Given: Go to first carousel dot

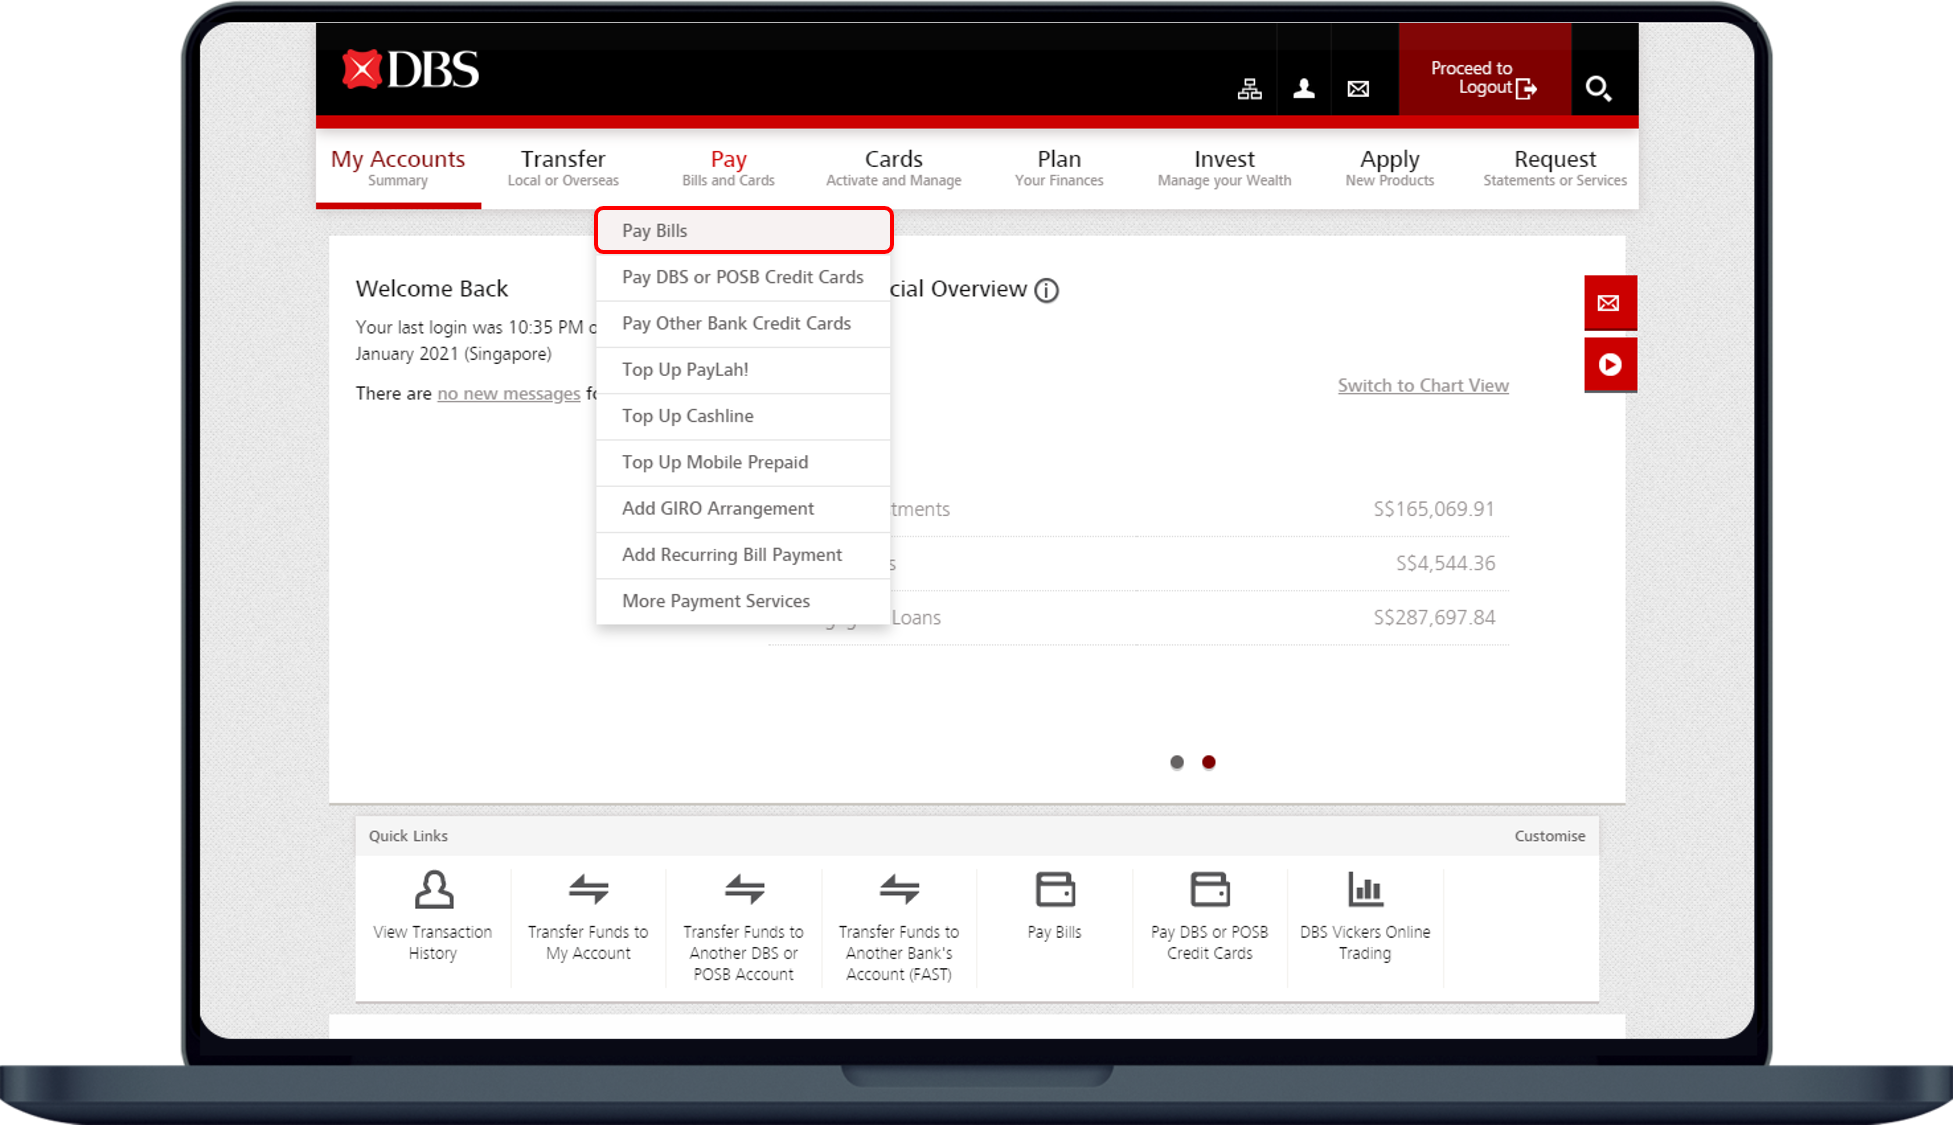Looking at the screenshot, I should click(x=1177, y=762).
